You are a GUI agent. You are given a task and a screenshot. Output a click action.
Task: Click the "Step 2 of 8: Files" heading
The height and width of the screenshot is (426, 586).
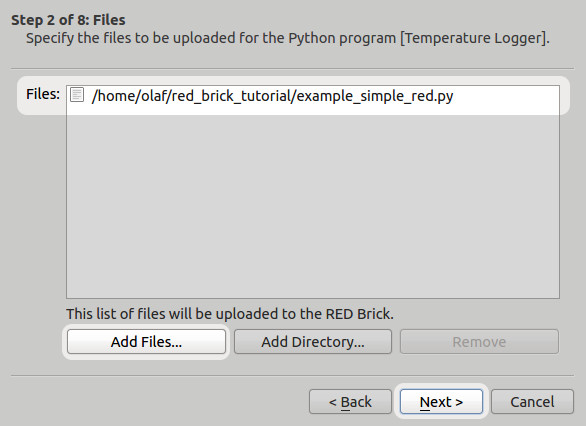pos(68,20)
